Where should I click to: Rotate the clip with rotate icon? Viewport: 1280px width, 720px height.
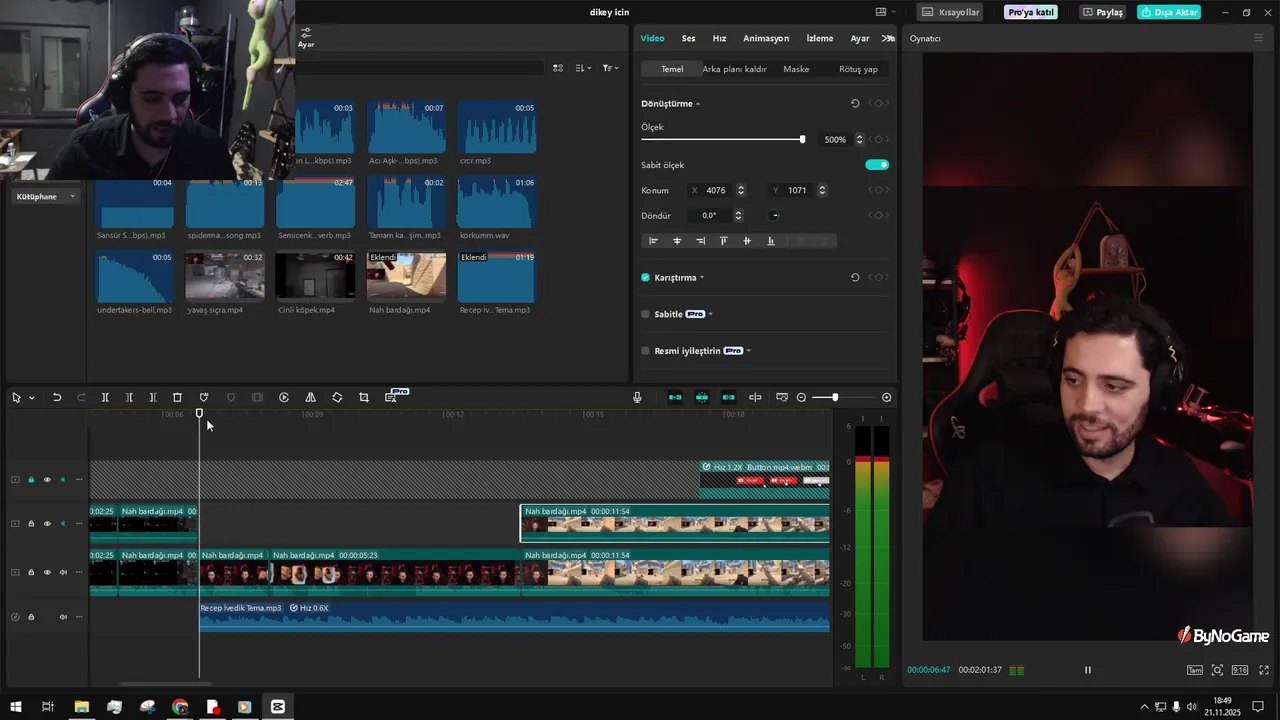(x=337, y=397)
